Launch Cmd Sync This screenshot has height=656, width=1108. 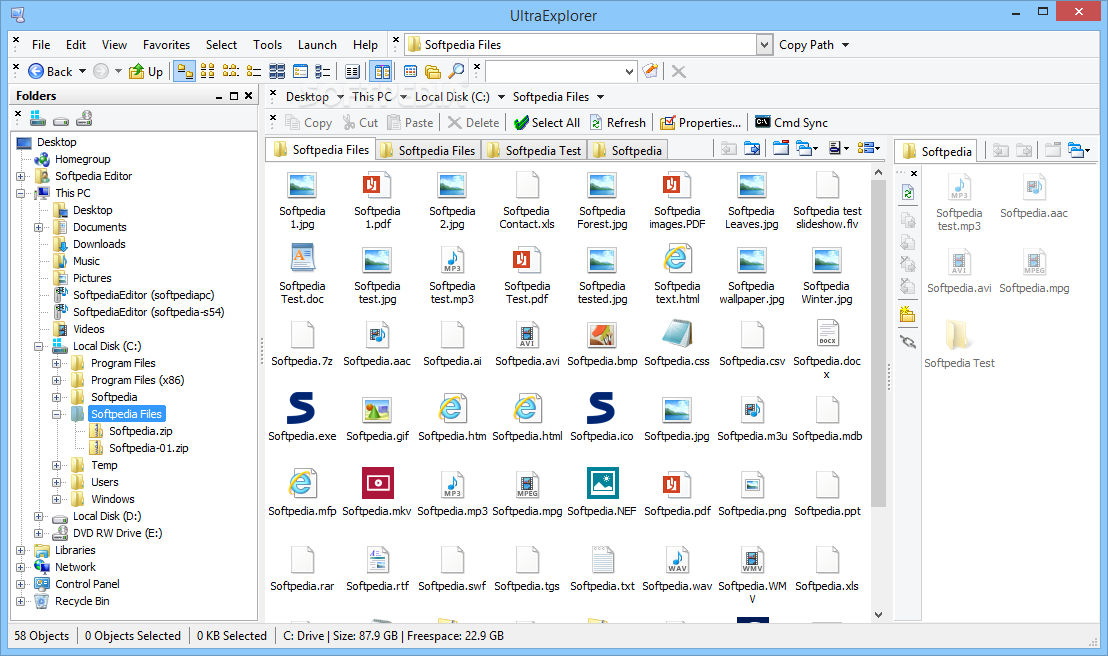(x=791, y=122)
